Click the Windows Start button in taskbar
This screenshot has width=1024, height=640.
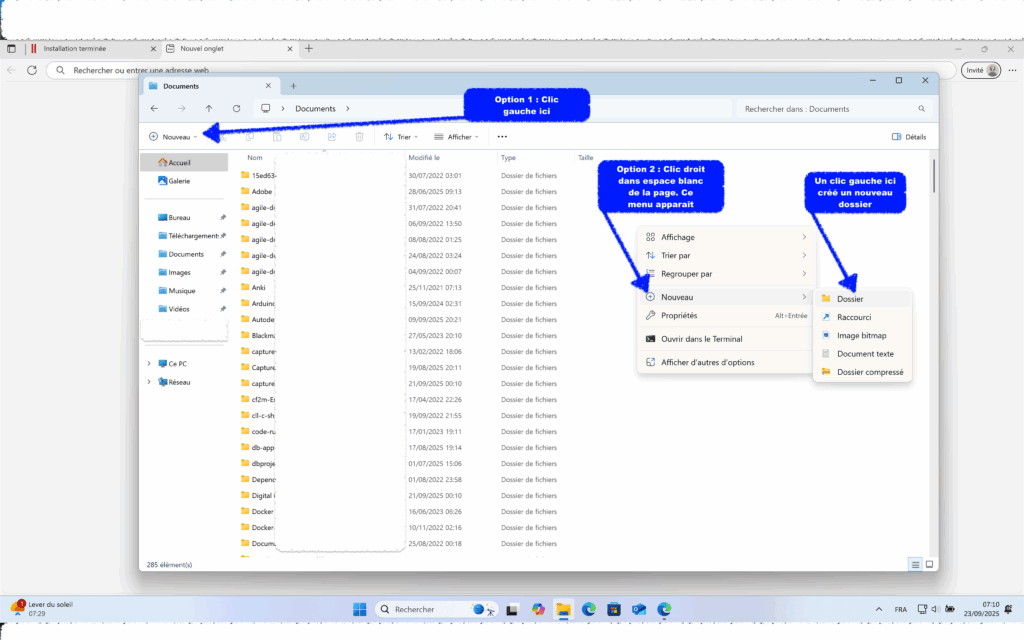tap(359, 609)
